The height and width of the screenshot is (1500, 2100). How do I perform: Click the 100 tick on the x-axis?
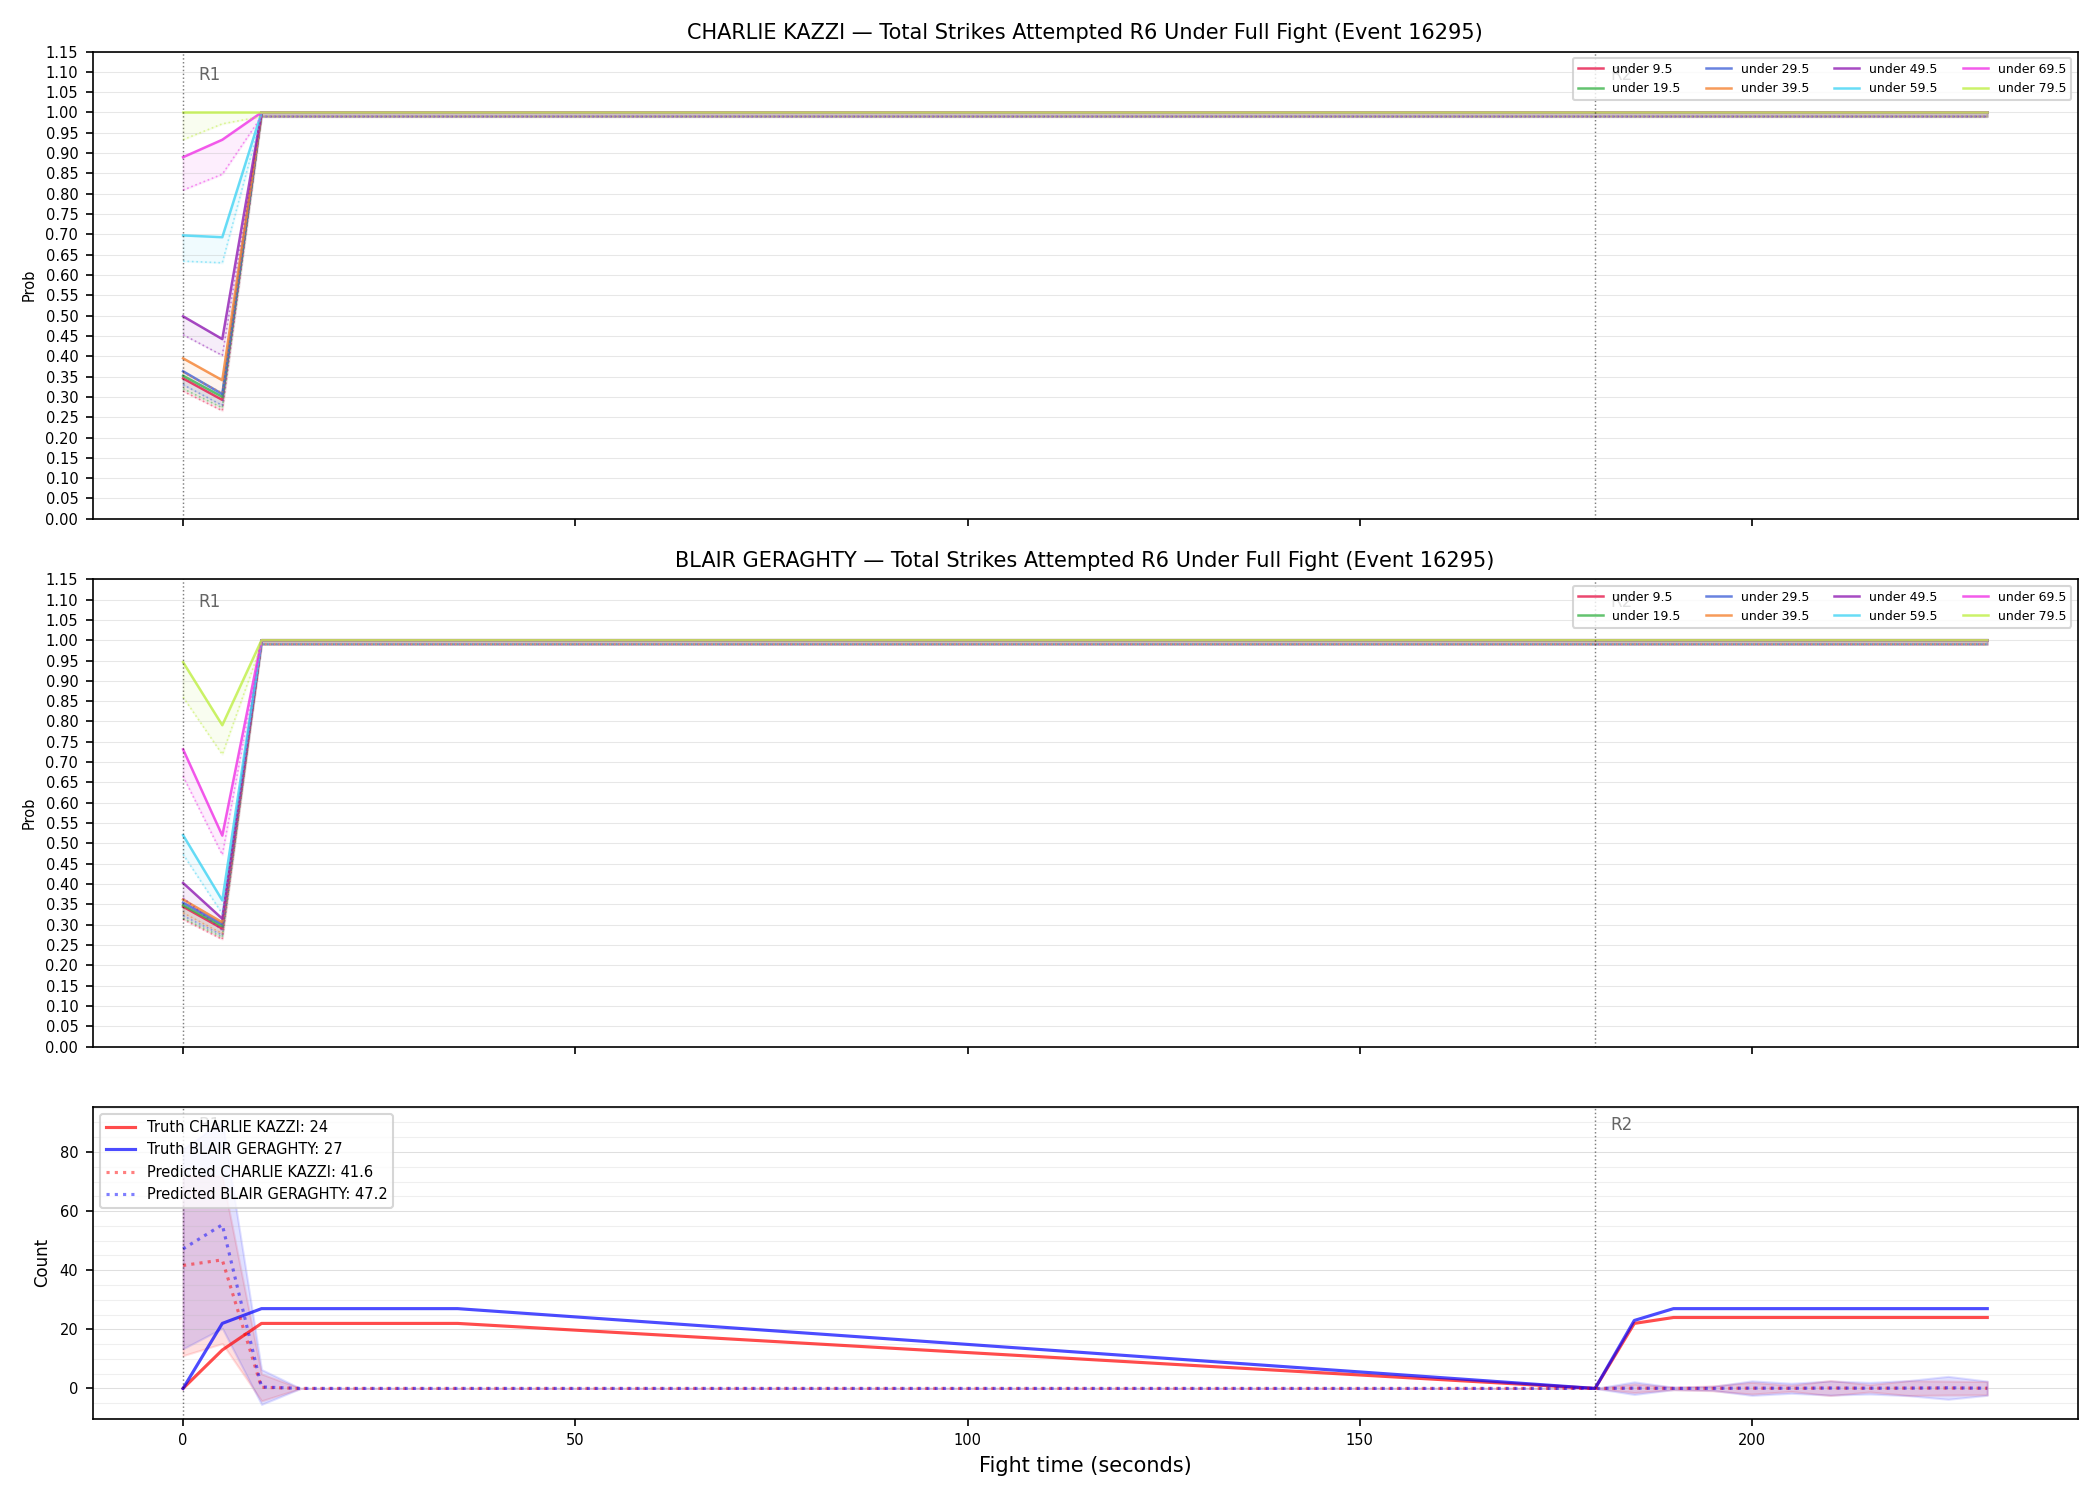click(967, 1440)
